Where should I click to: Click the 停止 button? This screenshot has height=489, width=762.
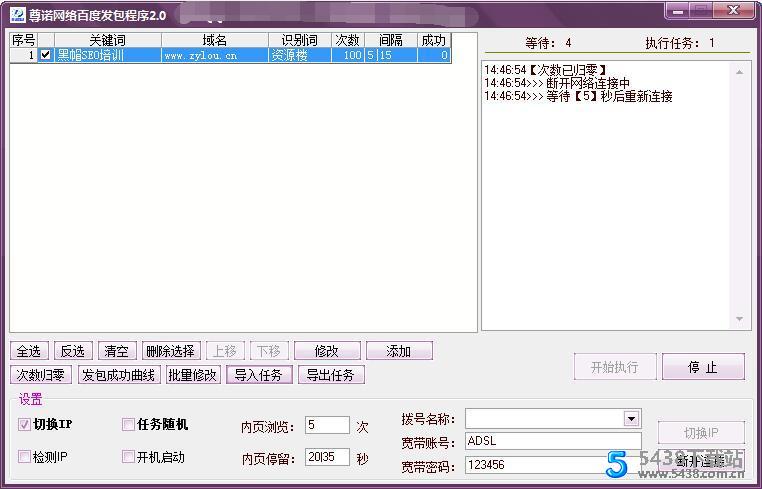pos(703,367)
